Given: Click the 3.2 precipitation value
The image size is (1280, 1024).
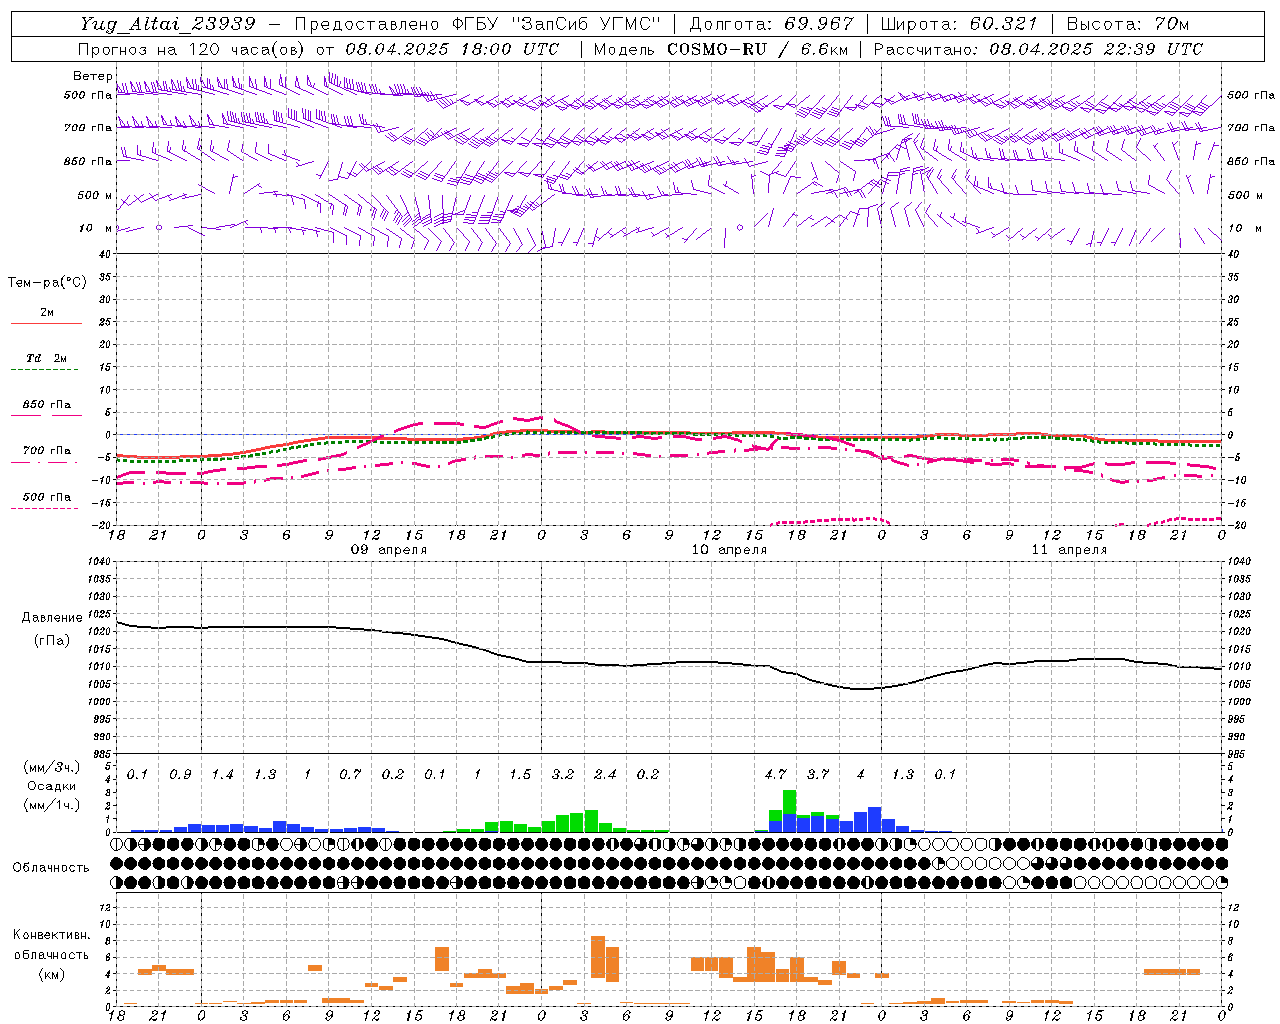Looking at the screenshot, I should pos(563,775).
